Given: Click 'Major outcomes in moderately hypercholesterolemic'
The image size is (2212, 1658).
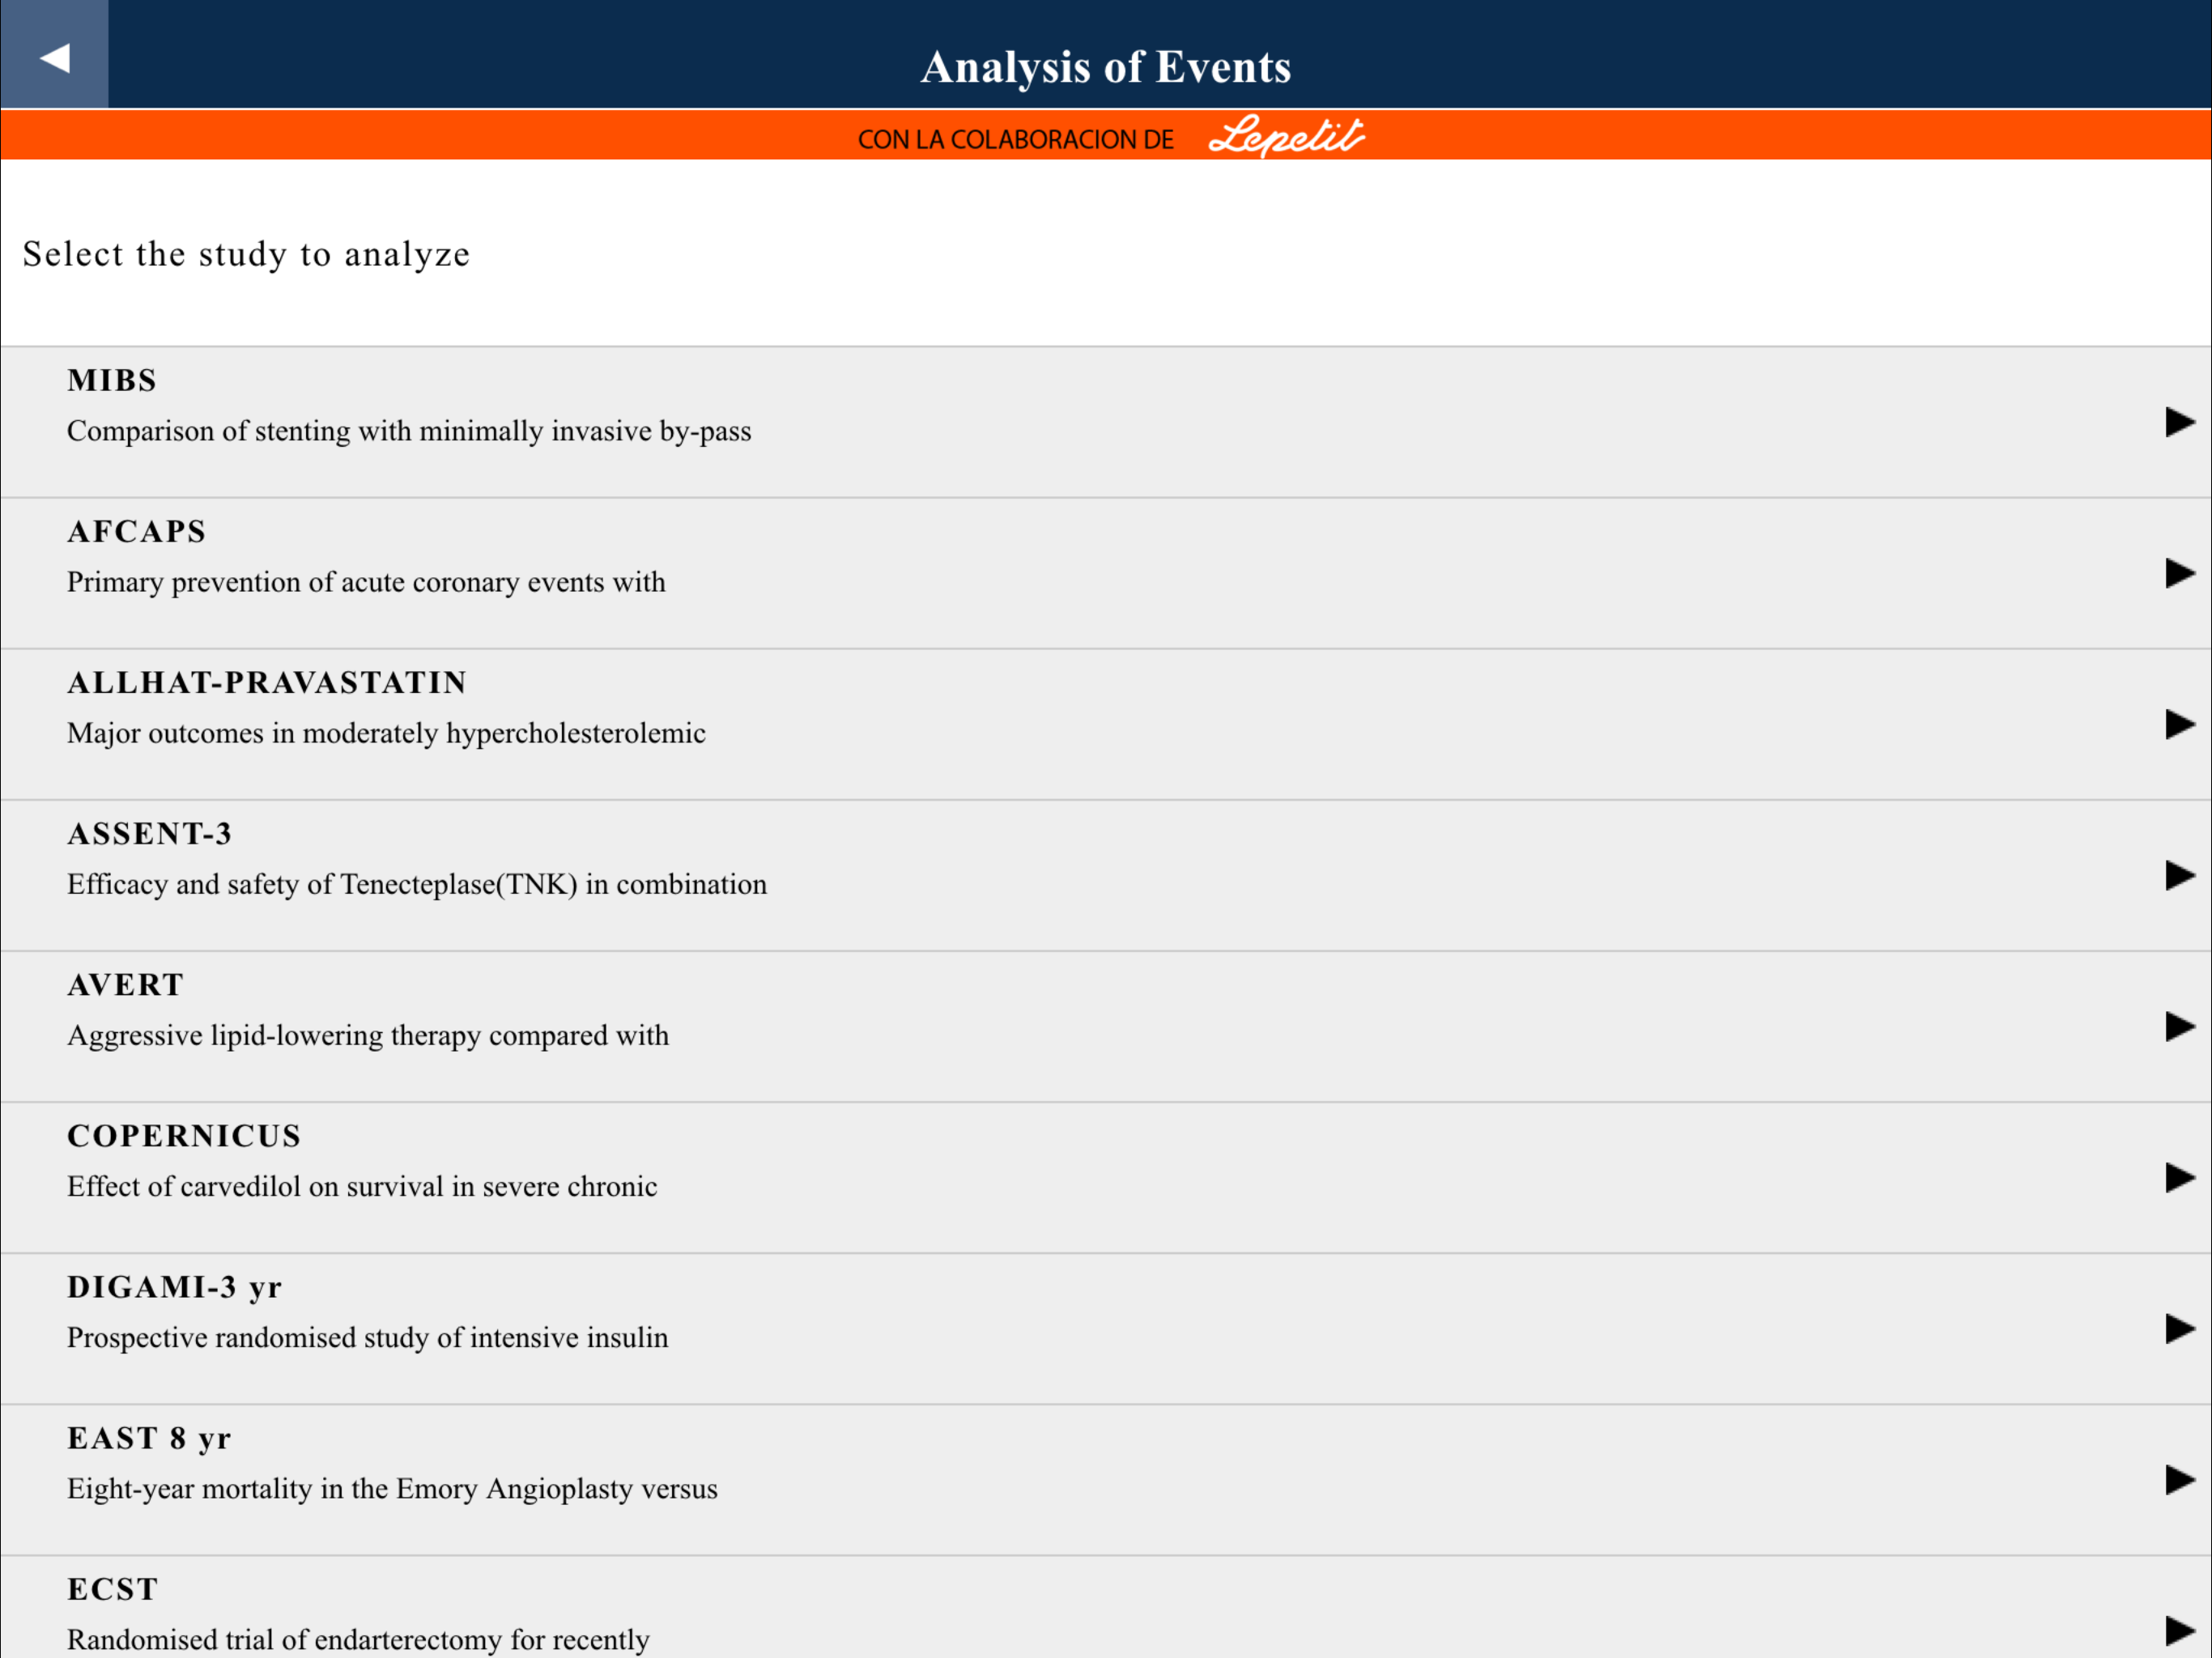Looking at the screenshot, I should click(x=386, y=733).
